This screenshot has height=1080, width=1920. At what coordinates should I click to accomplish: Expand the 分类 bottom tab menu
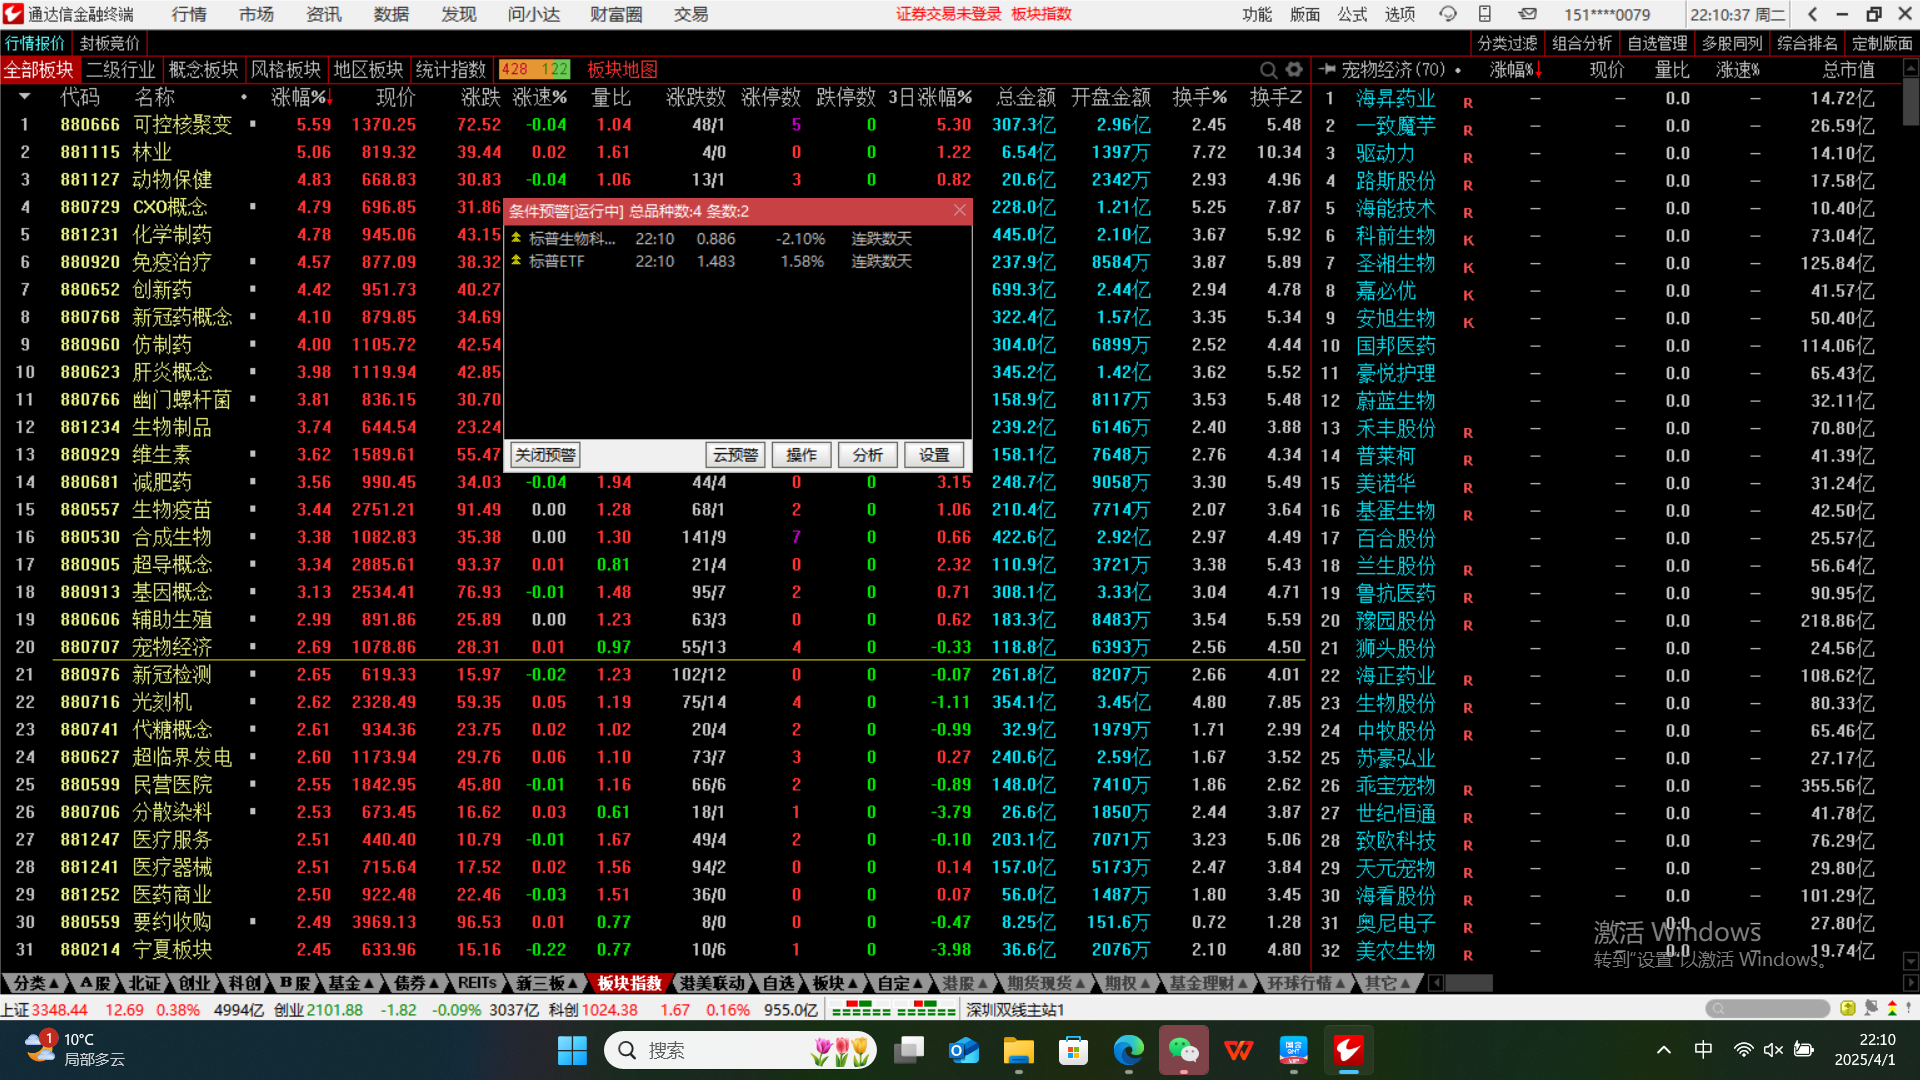tap(36, 983)
